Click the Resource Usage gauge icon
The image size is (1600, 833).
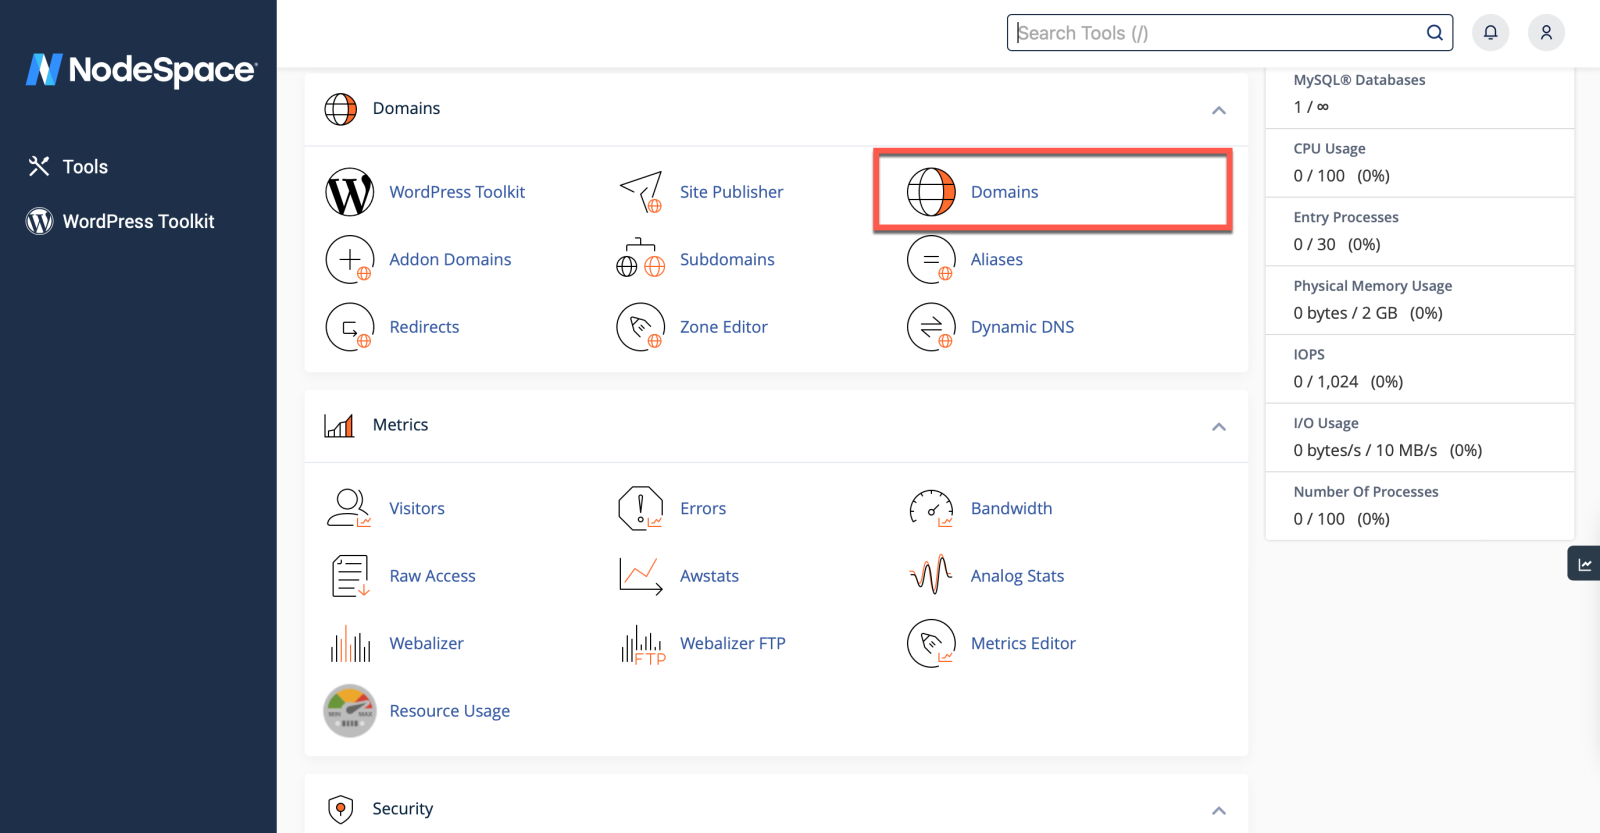pos(349,711)
